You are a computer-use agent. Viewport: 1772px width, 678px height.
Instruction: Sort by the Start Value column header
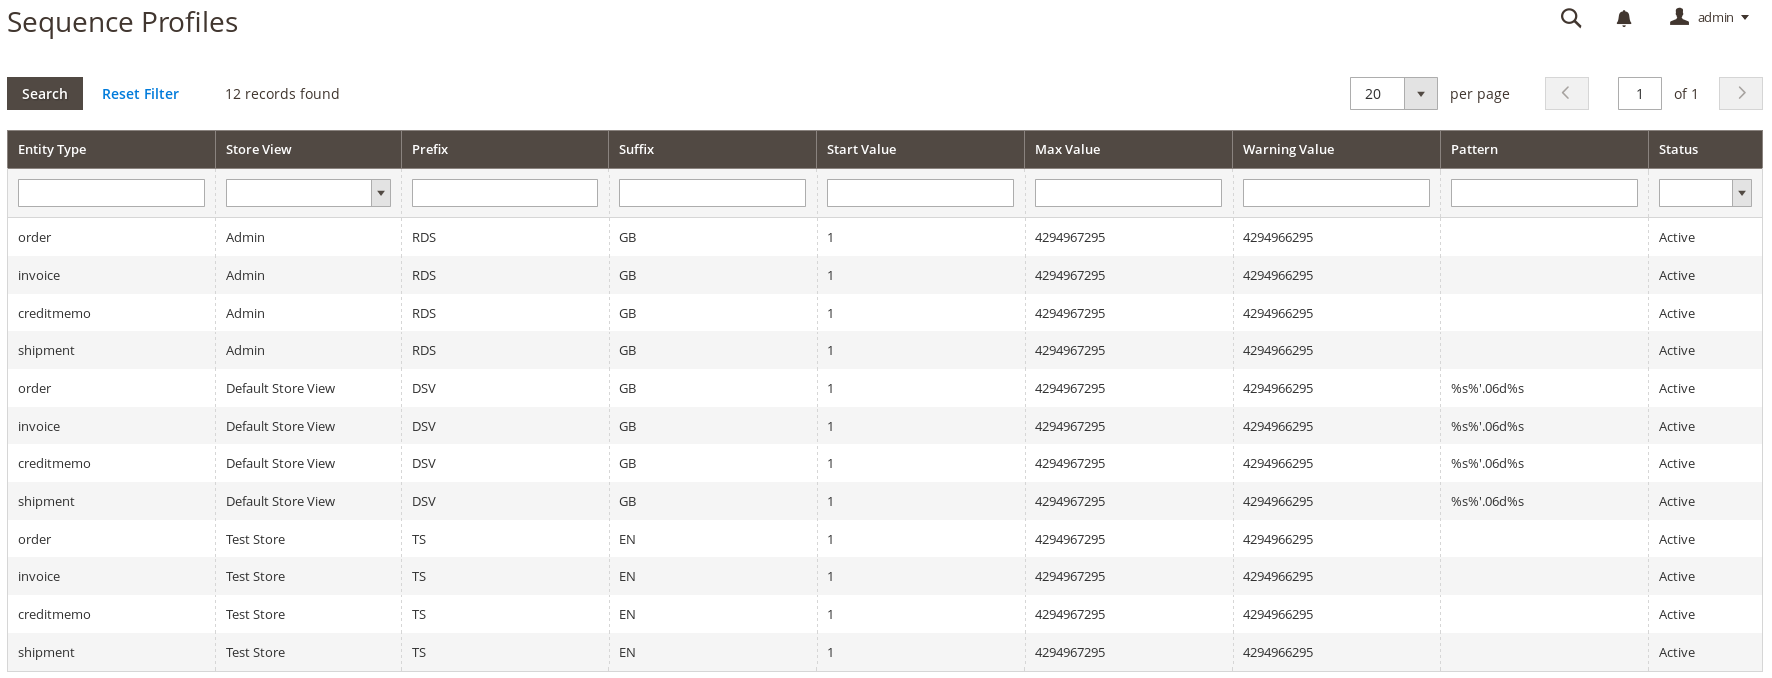[x=920, y=149]
